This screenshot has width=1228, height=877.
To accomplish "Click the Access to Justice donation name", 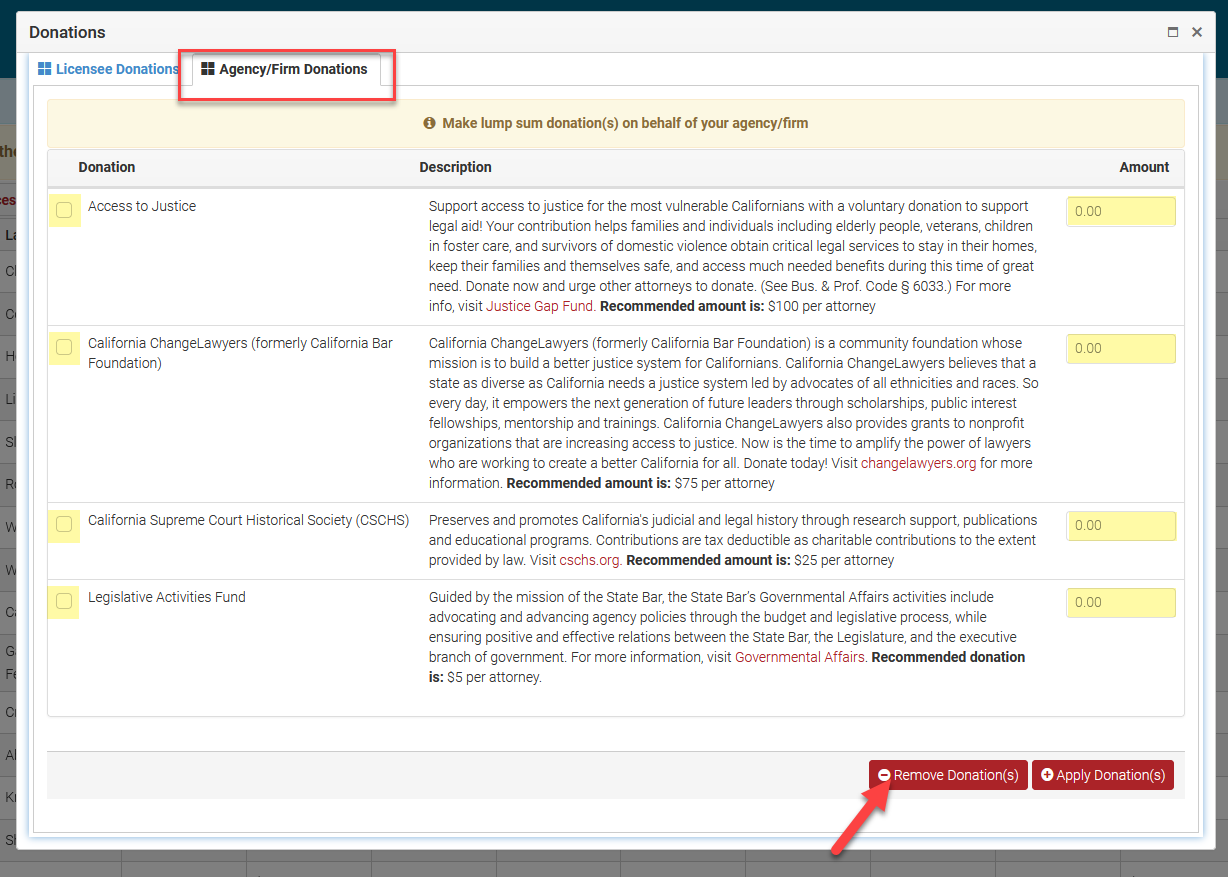I will (x=142, y=206).
